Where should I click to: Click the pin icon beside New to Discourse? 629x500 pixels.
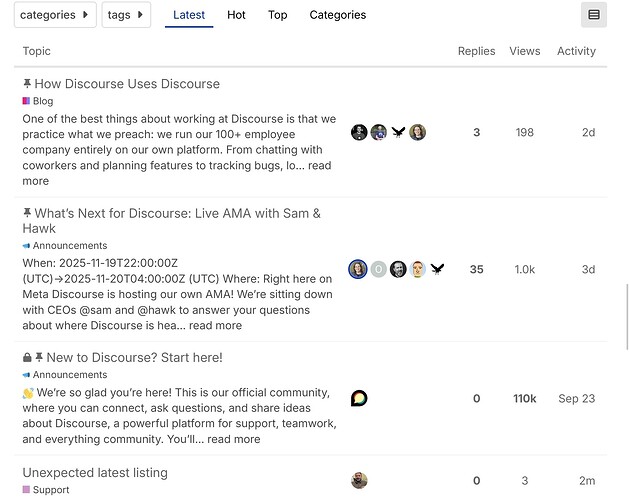(x=39, y=357)
